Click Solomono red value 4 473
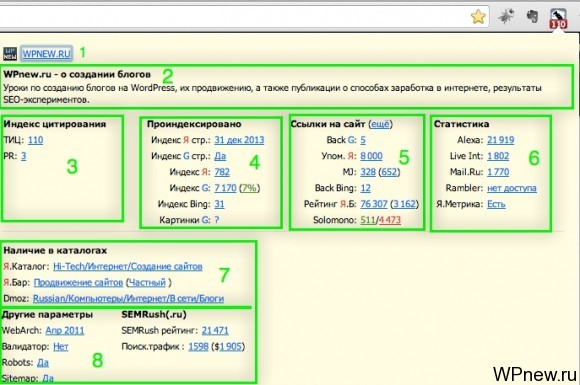 click(x=390, y=220)
